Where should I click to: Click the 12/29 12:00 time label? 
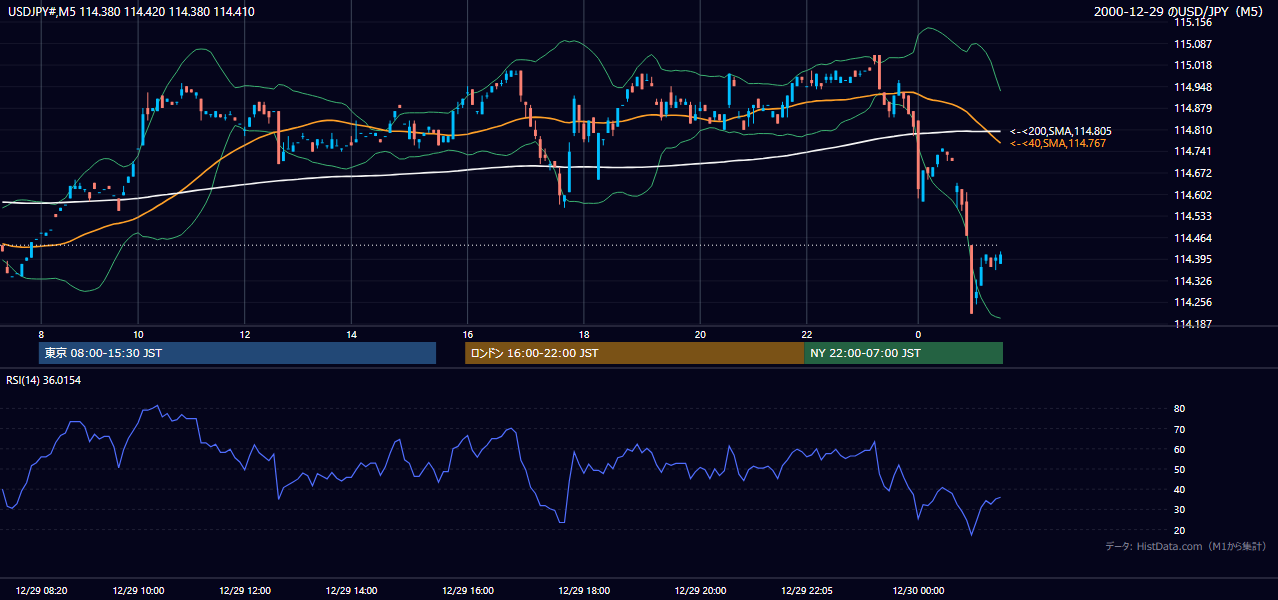(245, 590)
